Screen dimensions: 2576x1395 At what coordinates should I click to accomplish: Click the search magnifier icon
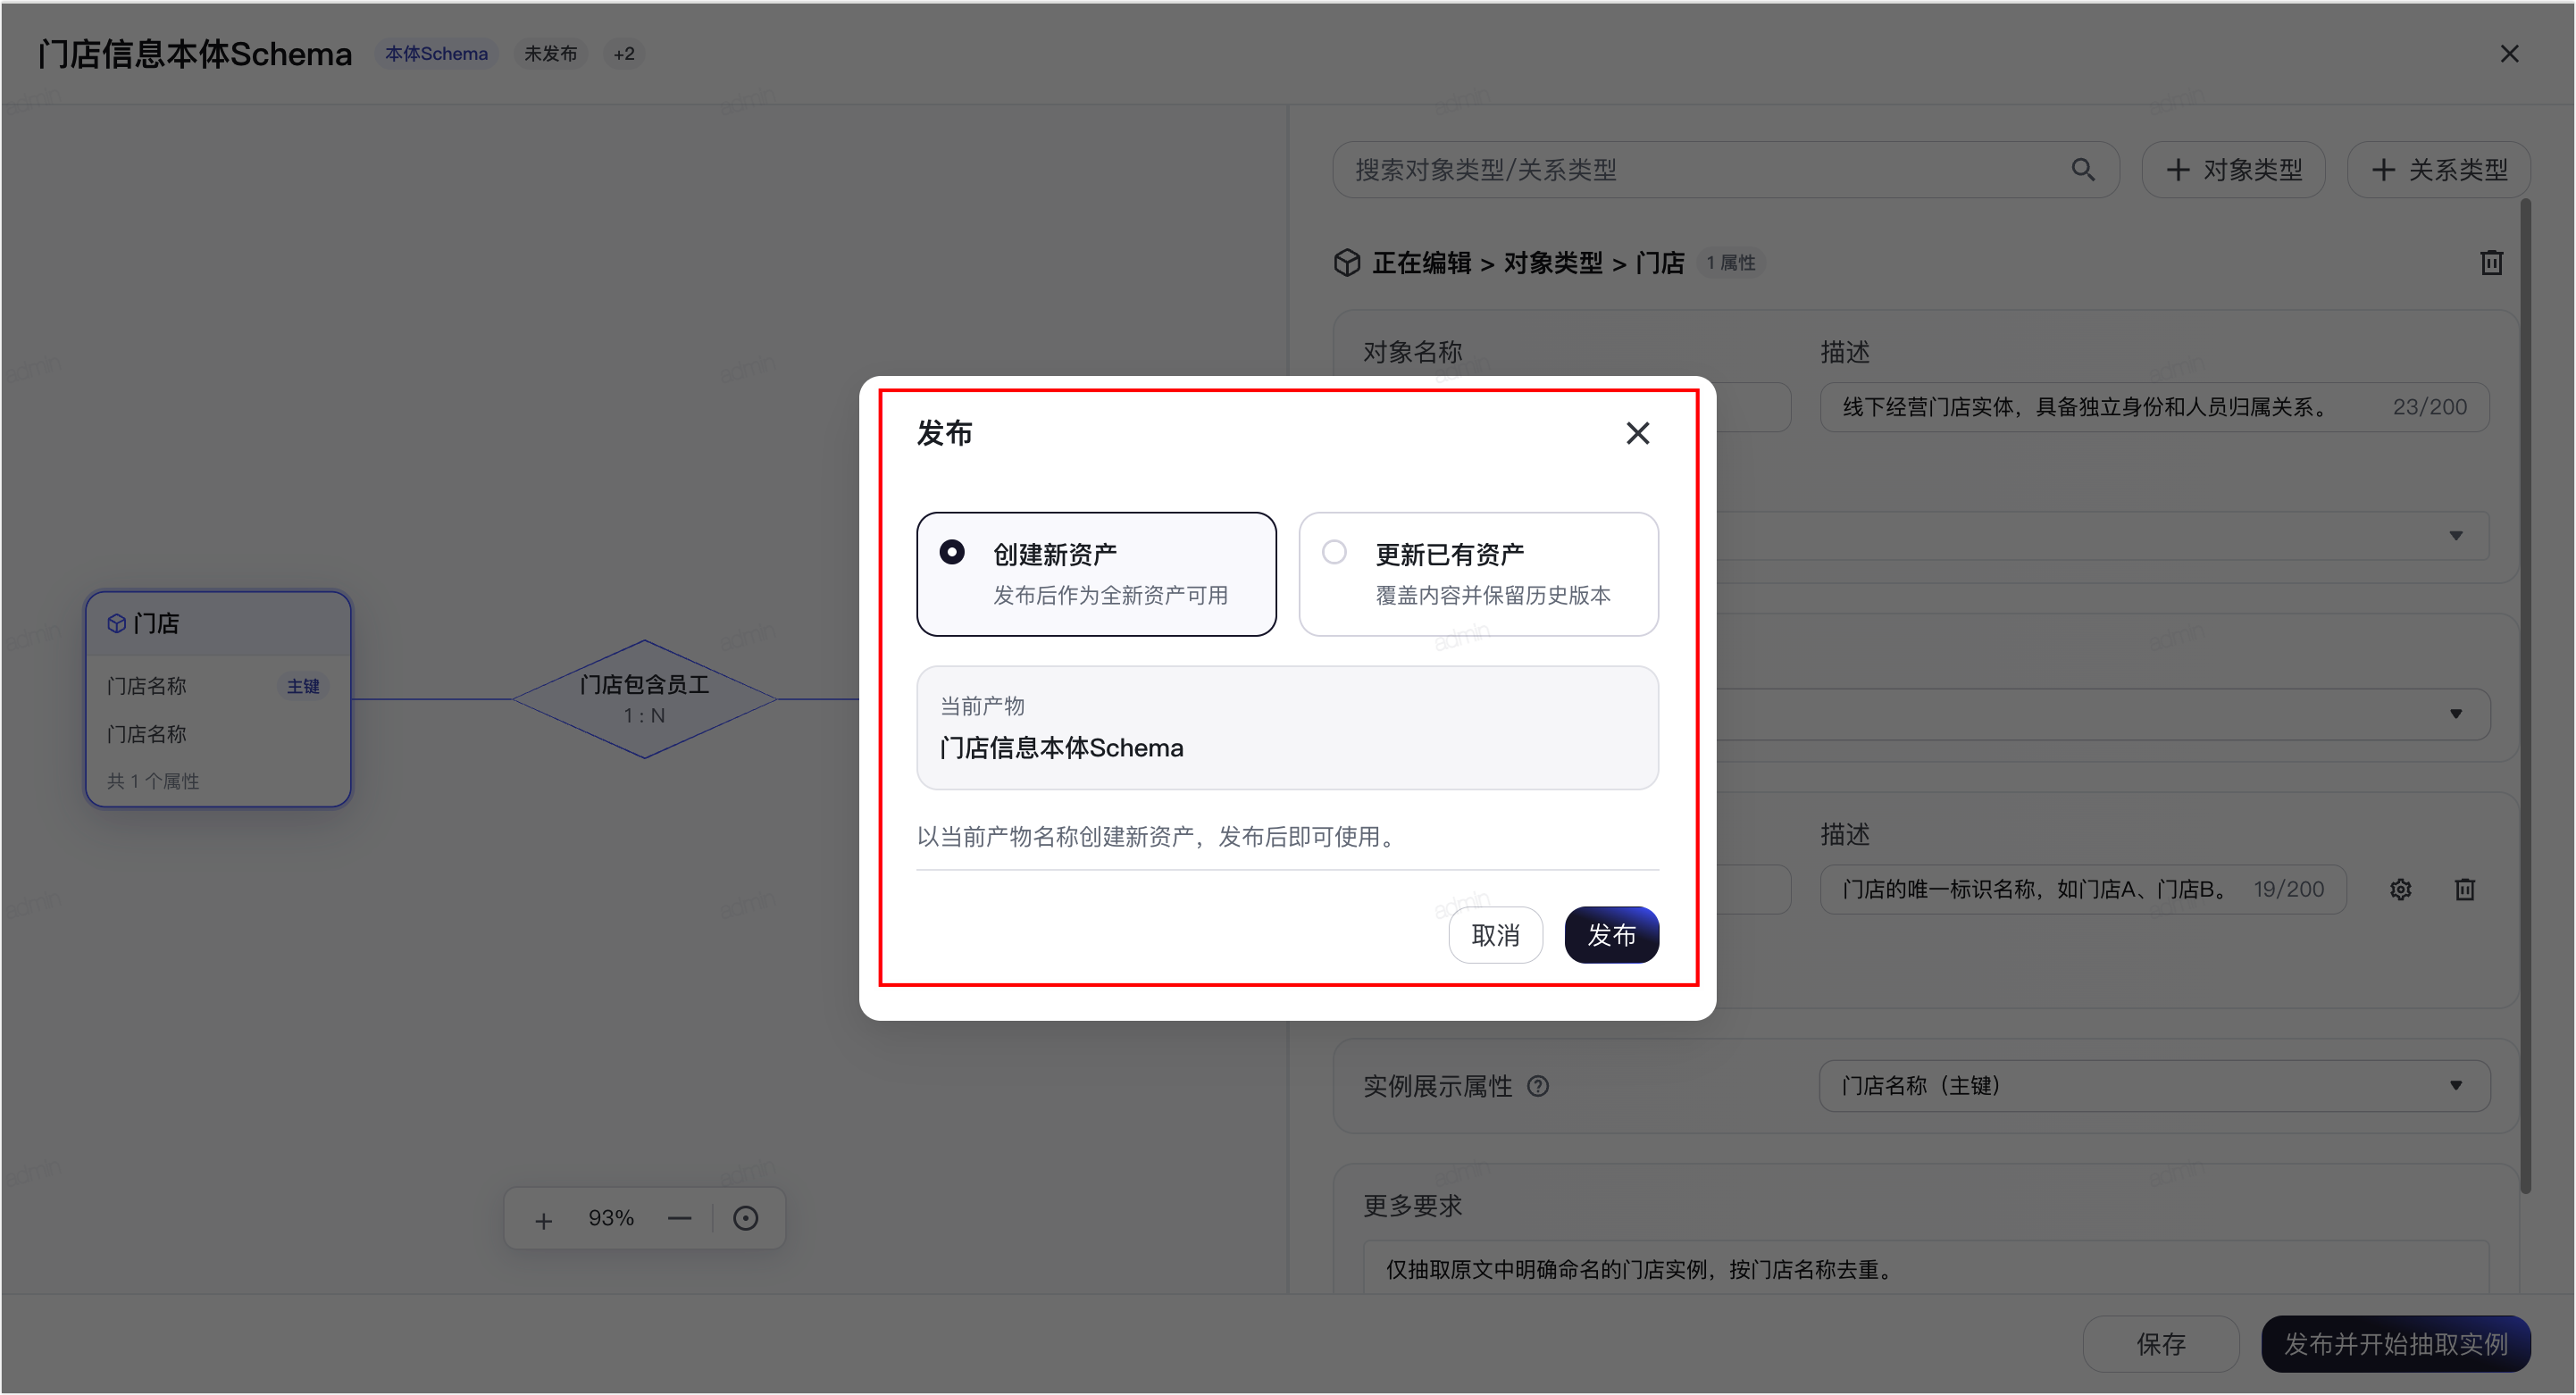coord(2082,170)
